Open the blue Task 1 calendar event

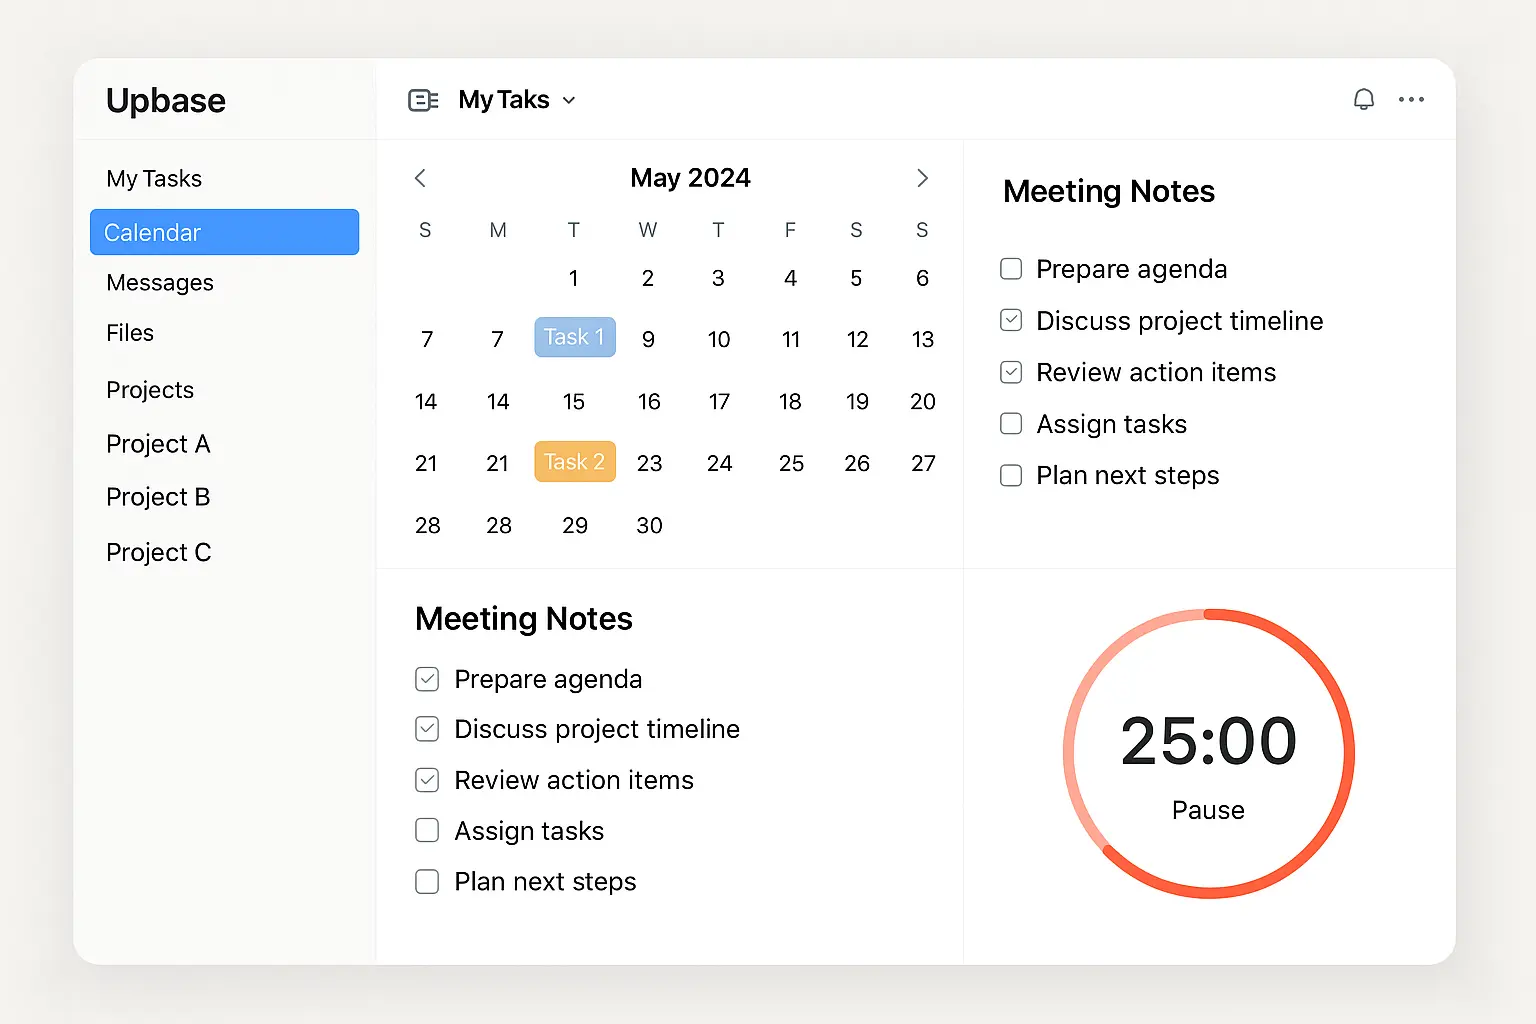tap(575, 337)
